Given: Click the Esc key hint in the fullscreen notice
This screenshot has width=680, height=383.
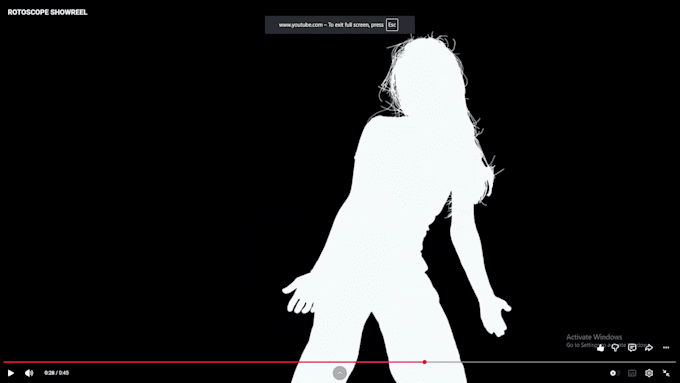Looking at the screenshot, I should click(x=392, y=25).
